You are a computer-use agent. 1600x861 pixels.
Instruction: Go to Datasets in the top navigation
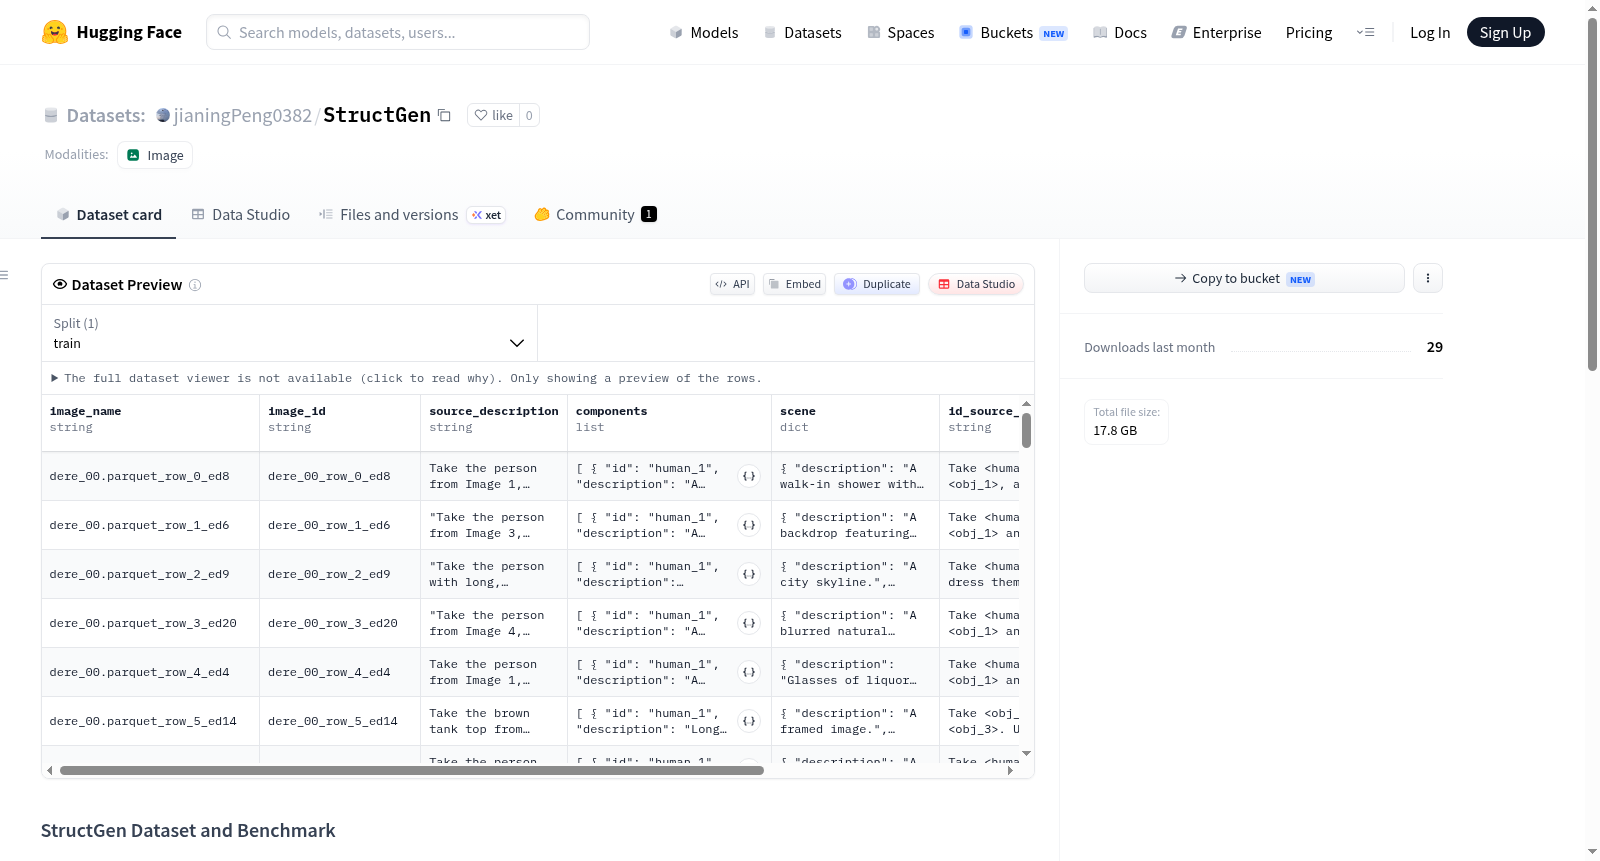(x=803, y=32)
